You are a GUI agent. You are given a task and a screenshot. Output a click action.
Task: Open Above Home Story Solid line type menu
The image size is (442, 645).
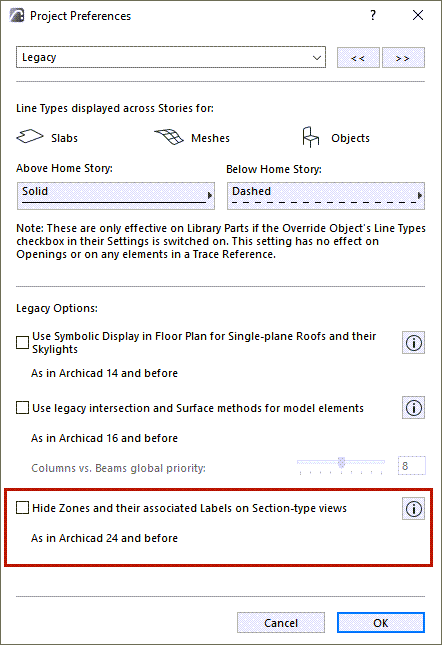[x=116, y=196]
